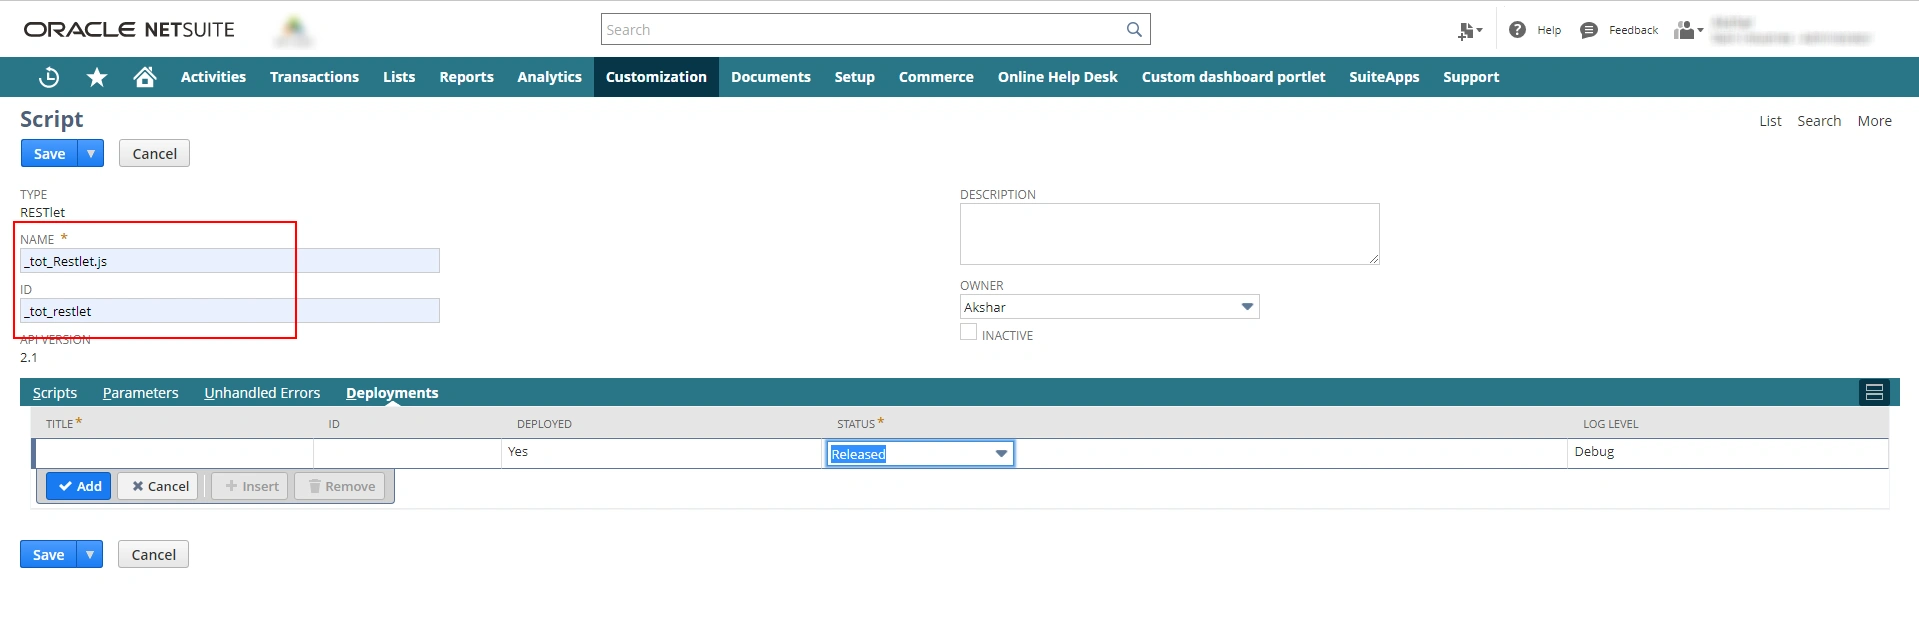Click the search magnifier icon

click(1134, 30)
